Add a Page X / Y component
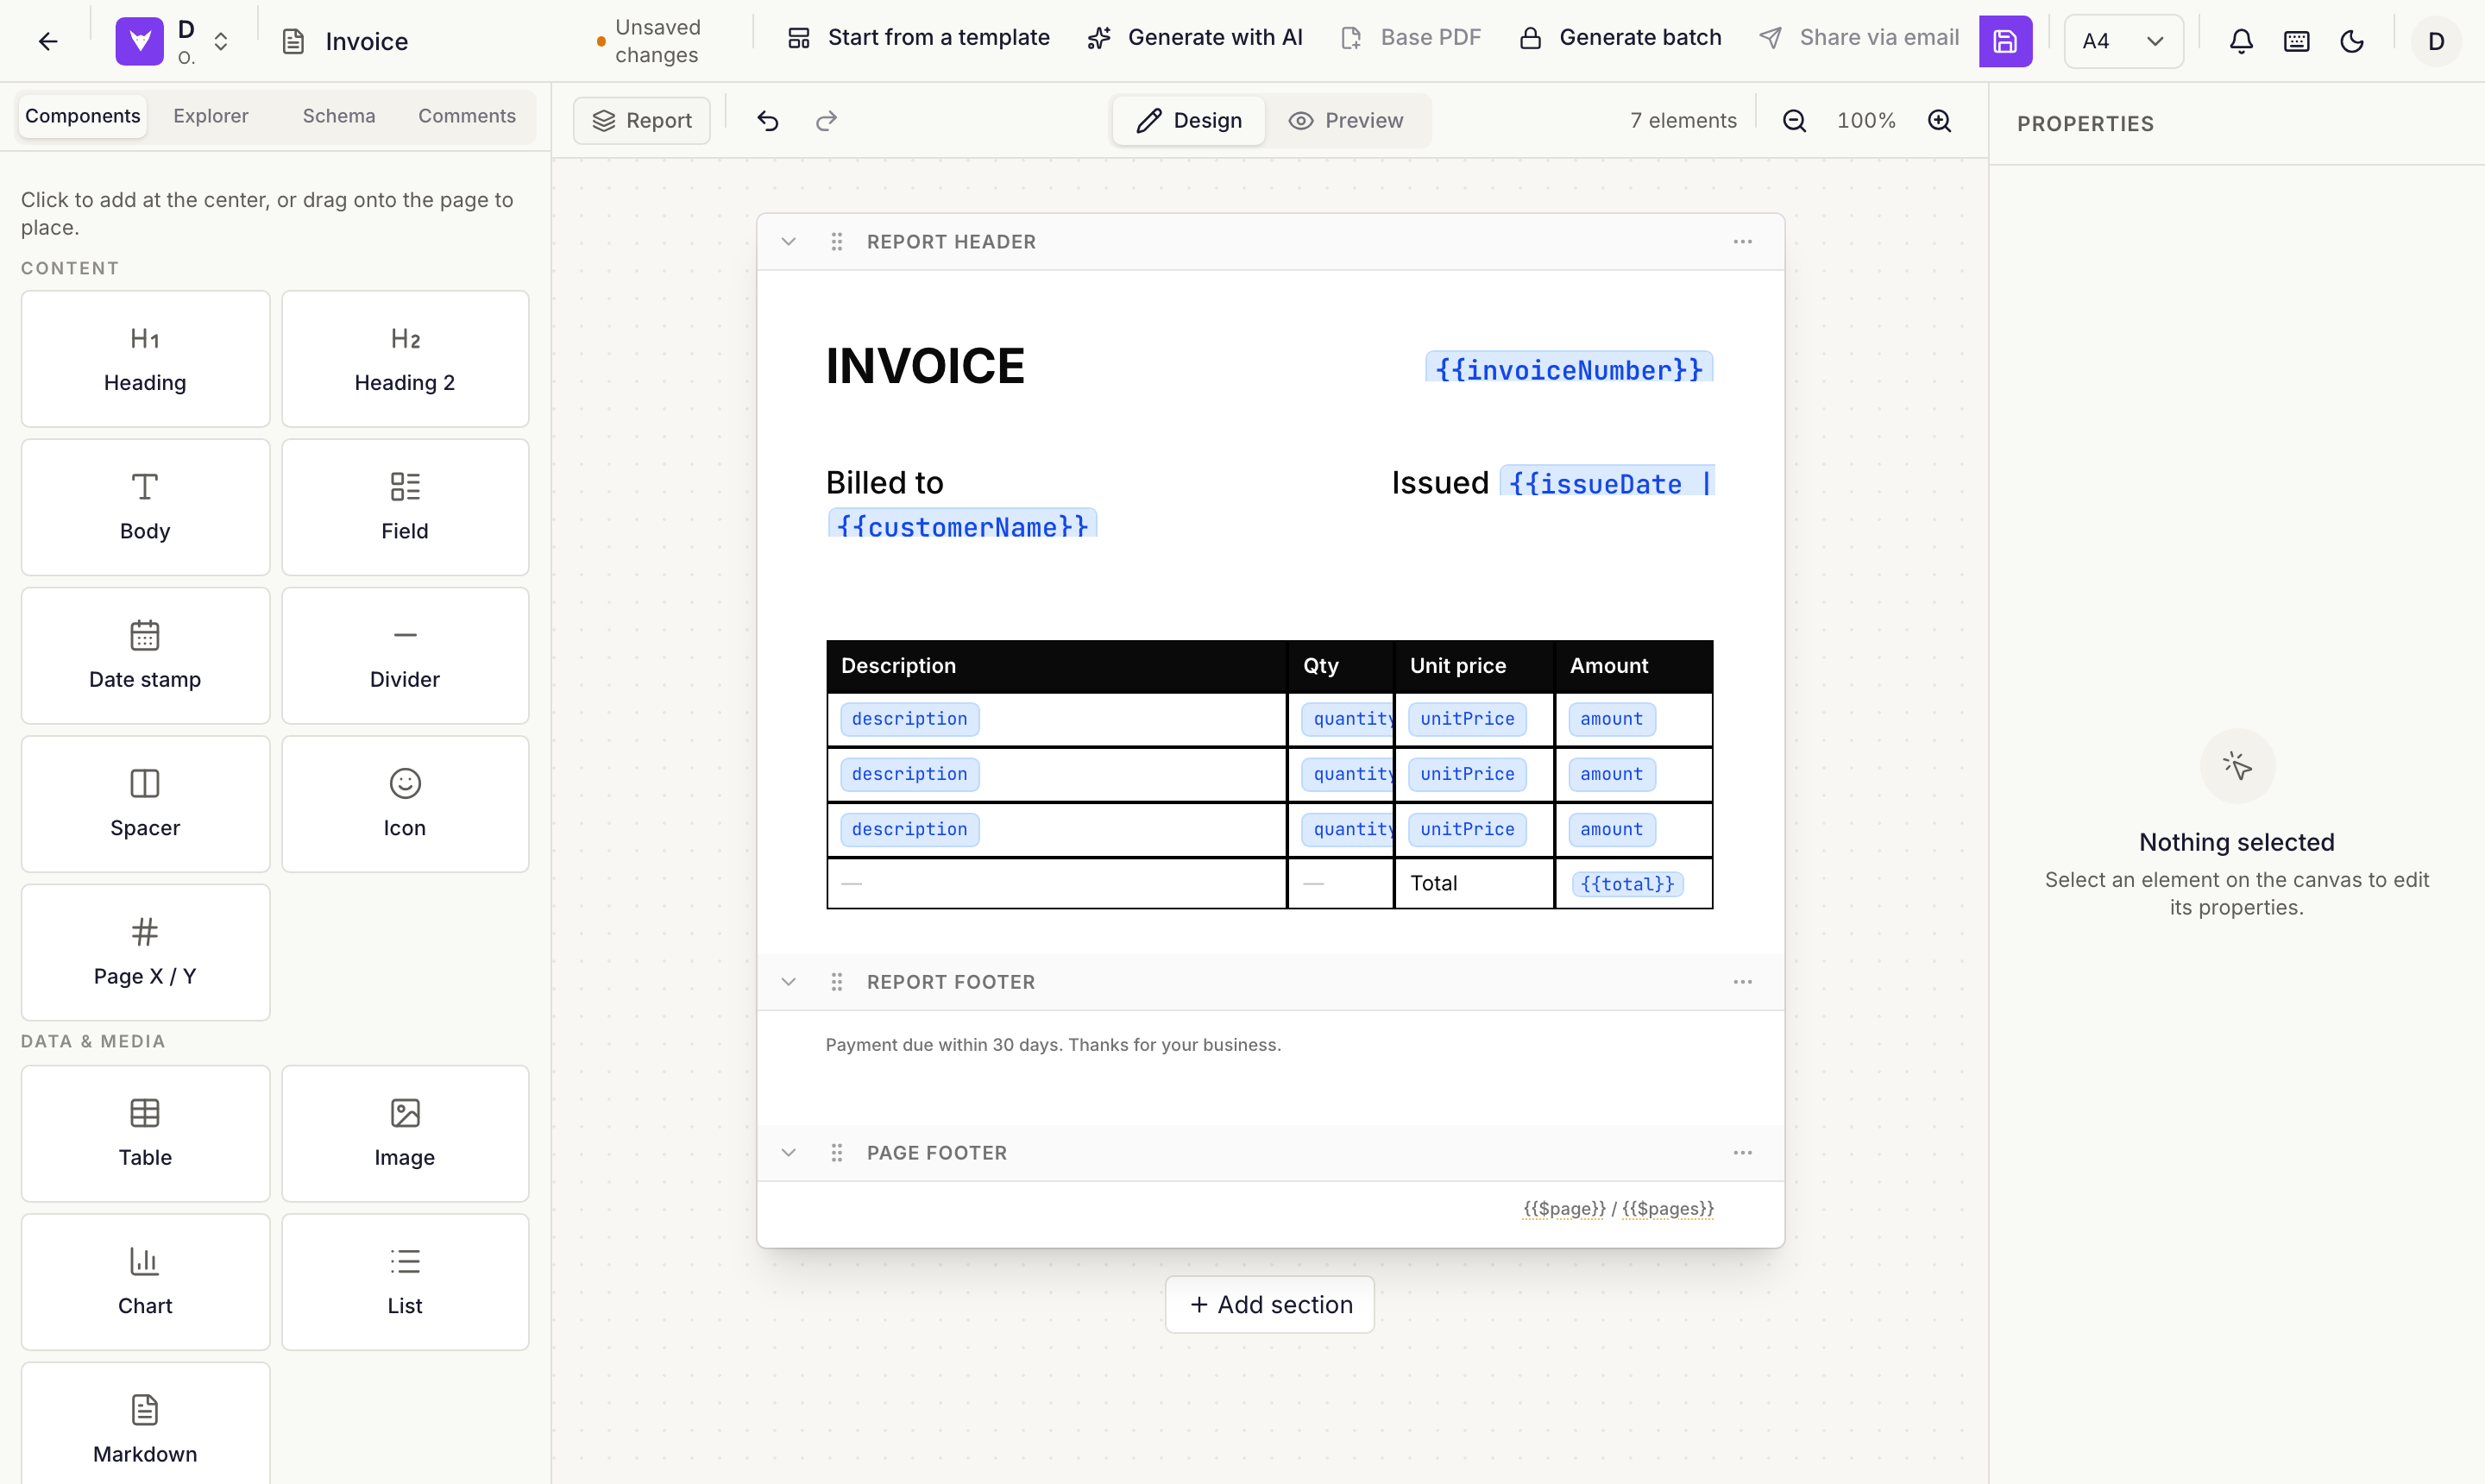The width and height of the screenshot is (2485, 1484). coord(145,952)
